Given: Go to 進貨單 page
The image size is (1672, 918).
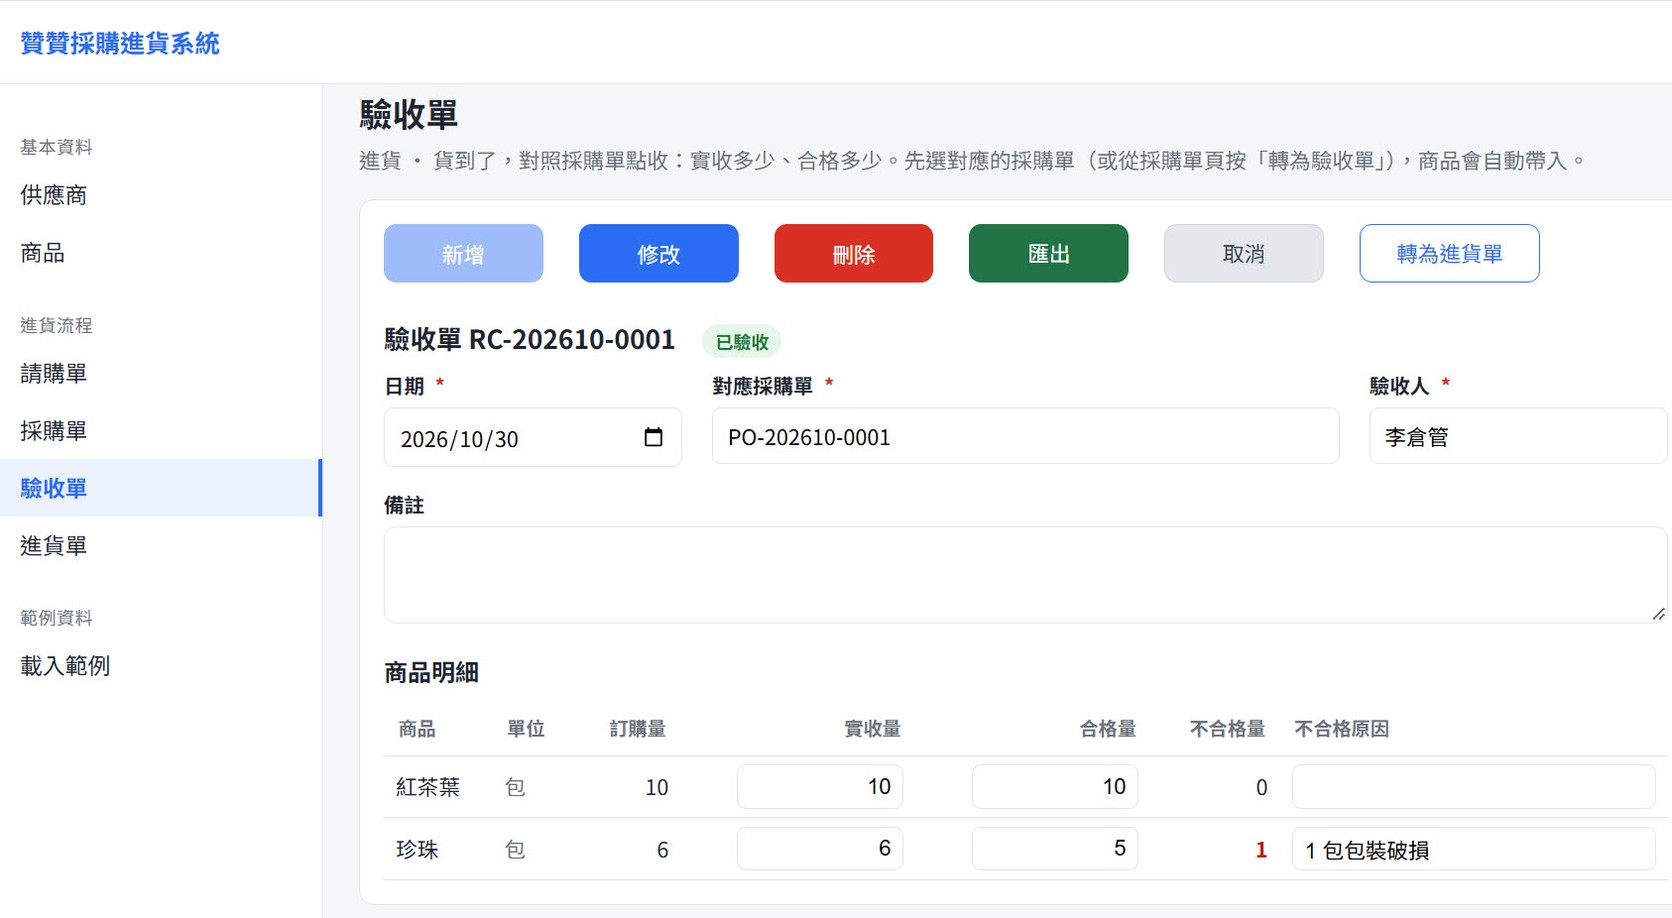Looking at the screenshot, I should click(161, 545).
